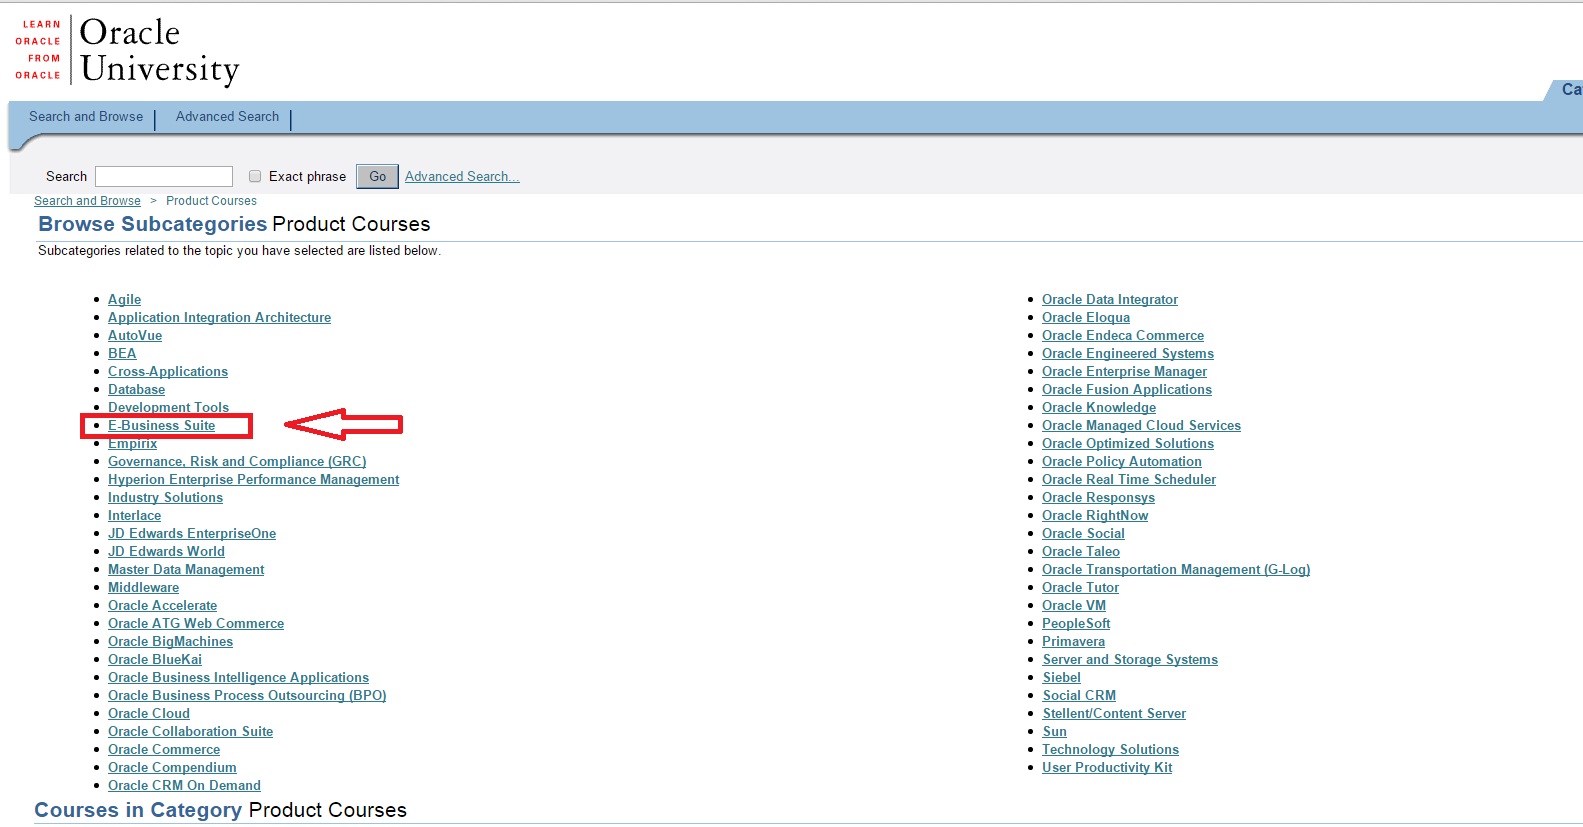Select the Primavera subcategory
1583x827 pixels.
click(1073, 642)
